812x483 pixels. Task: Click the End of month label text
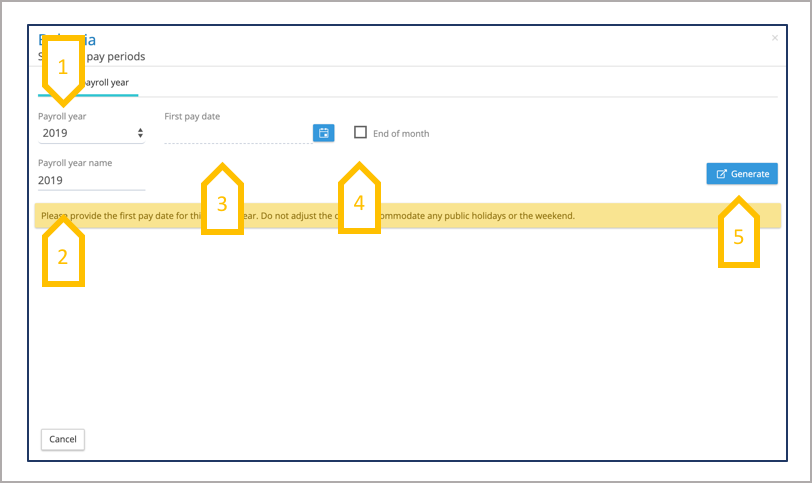(x=401, y=134)
